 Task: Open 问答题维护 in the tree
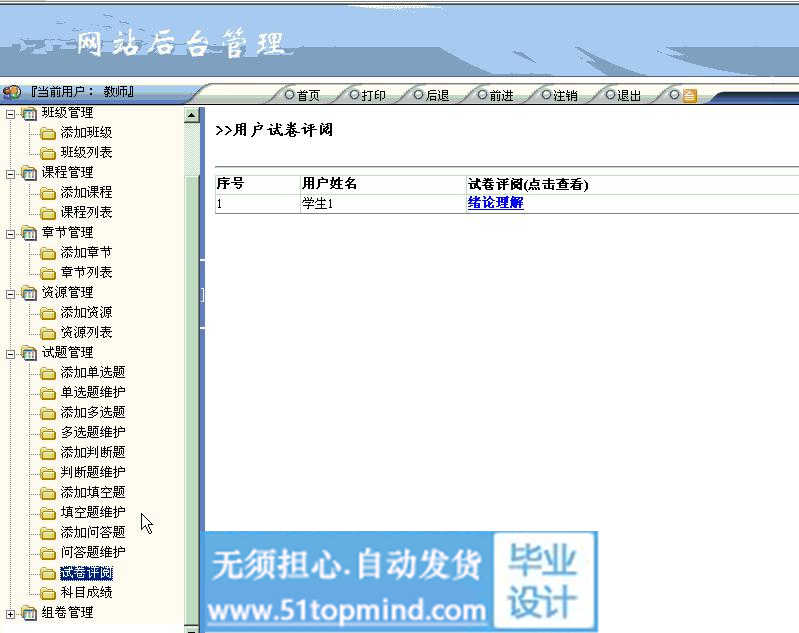(x=93, y=552)
